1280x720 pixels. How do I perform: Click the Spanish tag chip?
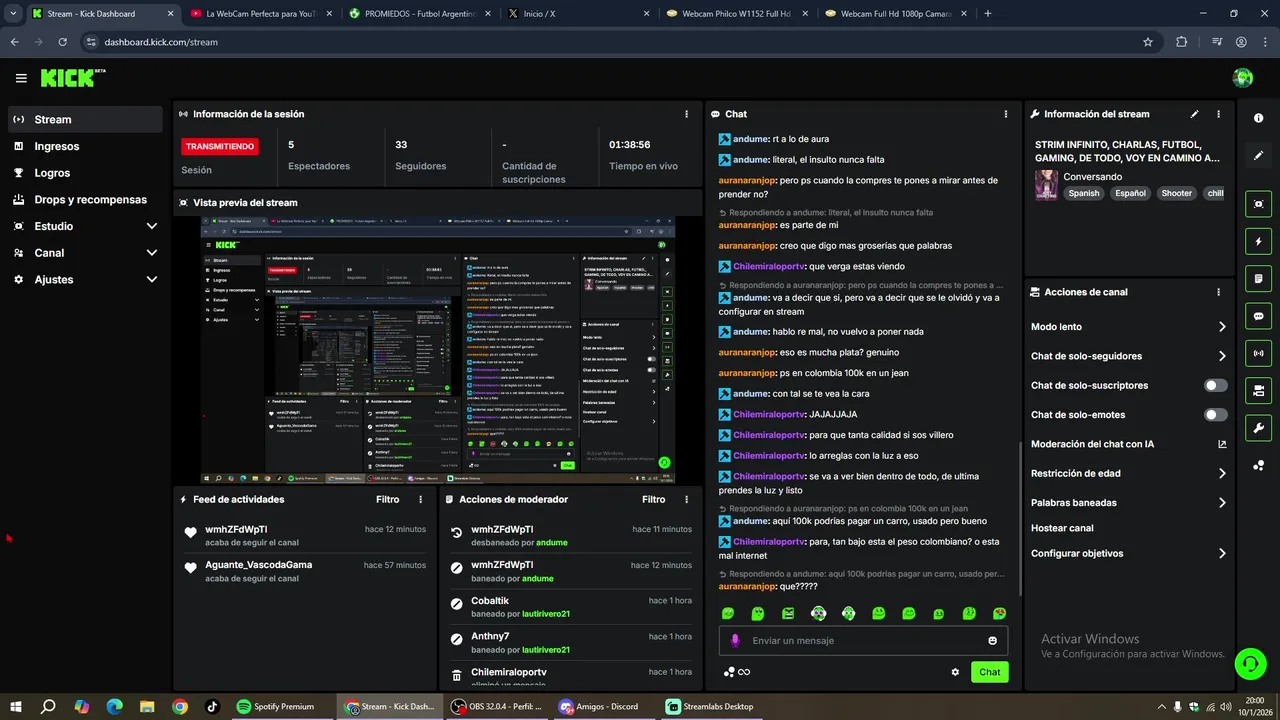tap(1083, 193)
